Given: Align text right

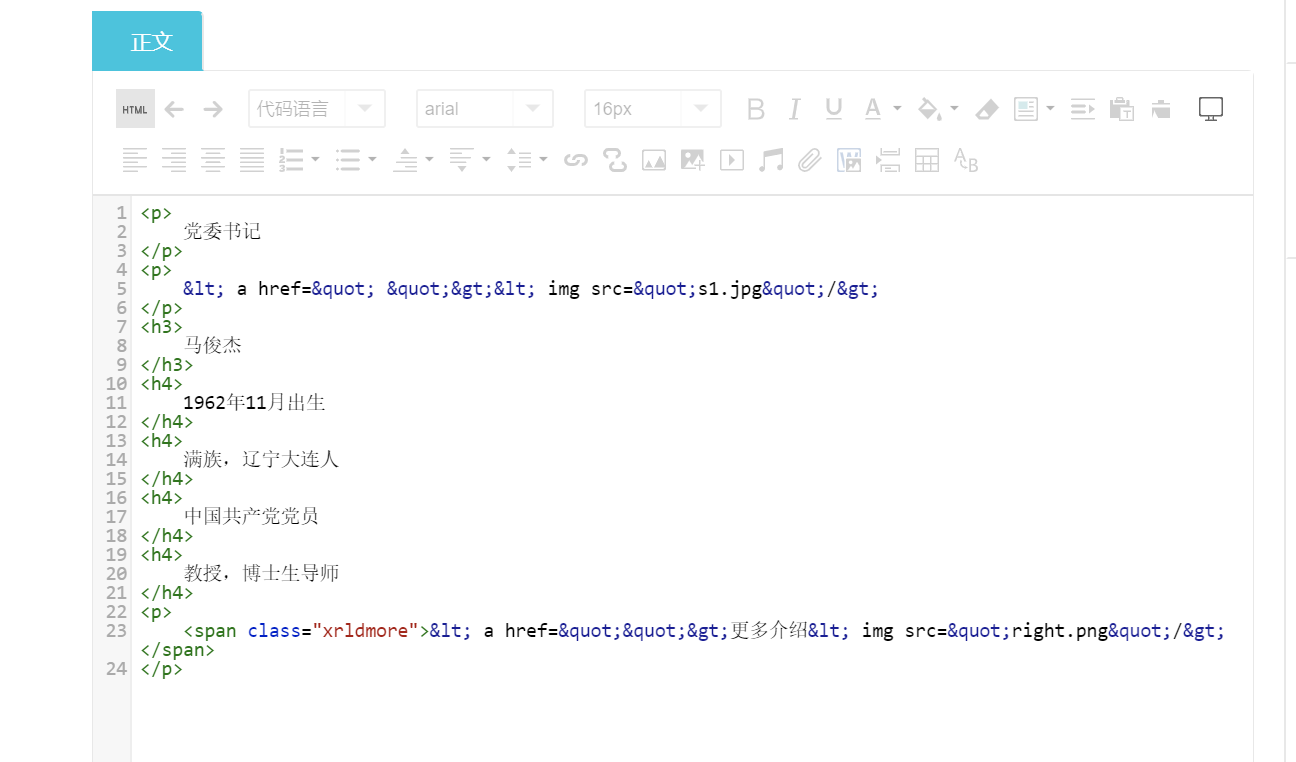Looking at the screenshot, I should [x=174, y=159].
